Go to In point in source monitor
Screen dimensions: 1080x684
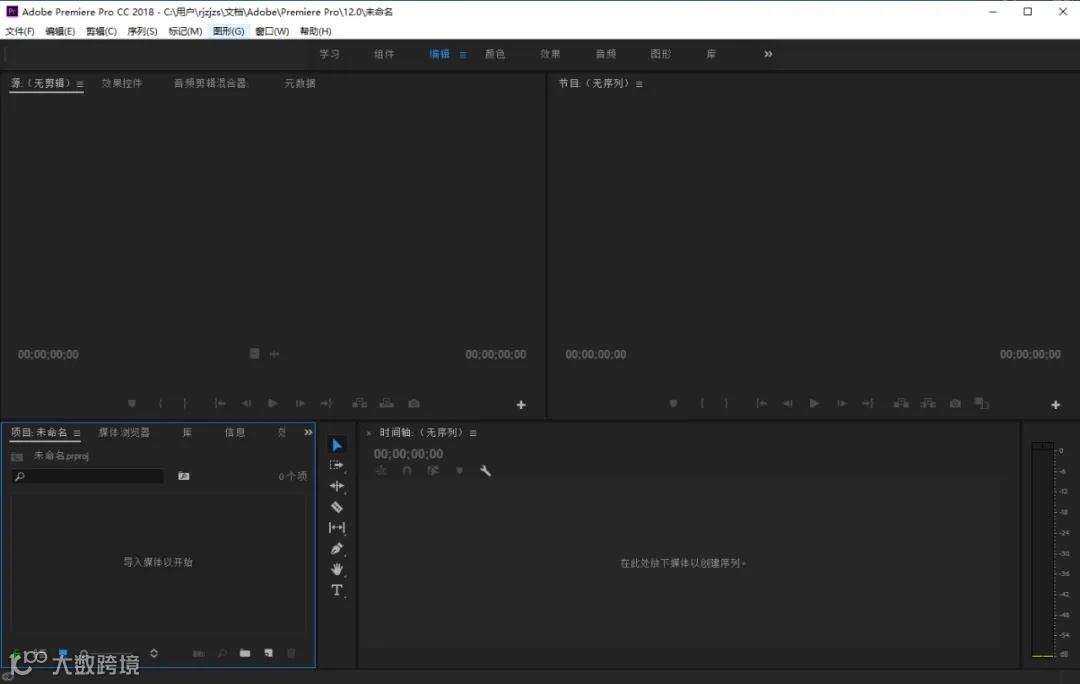point(220,404)
